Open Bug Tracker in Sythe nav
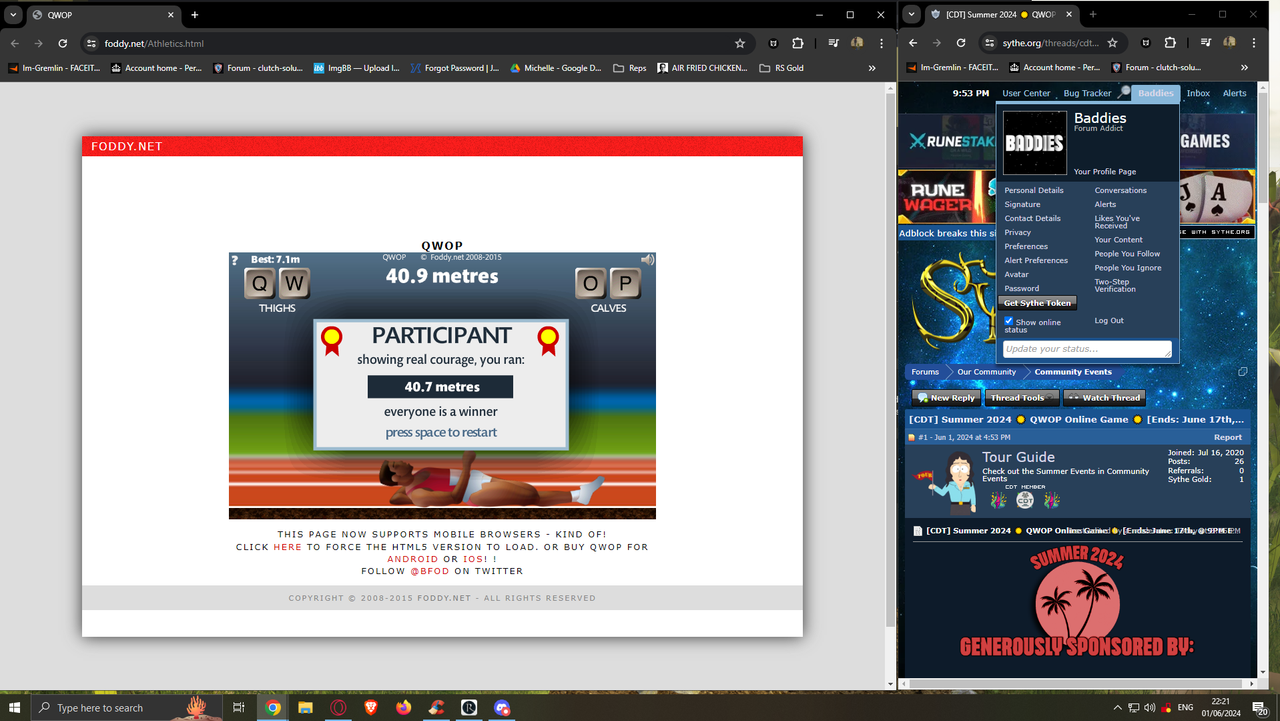This screenshot has height=721, width=1280. [1087, 93]
